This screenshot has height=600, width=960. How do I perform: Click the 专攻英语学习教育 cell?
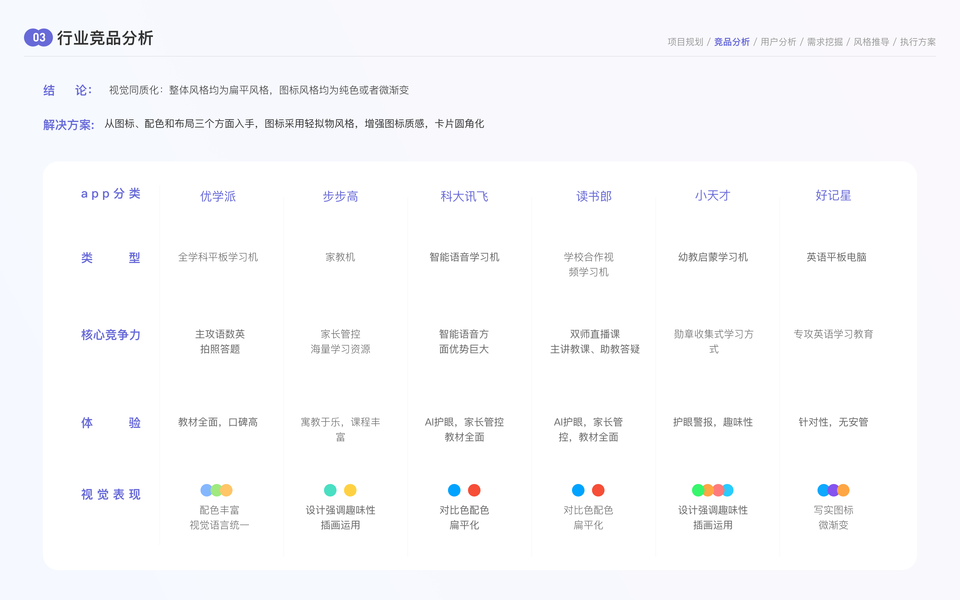pyautogui.click(x=833, y=334)
